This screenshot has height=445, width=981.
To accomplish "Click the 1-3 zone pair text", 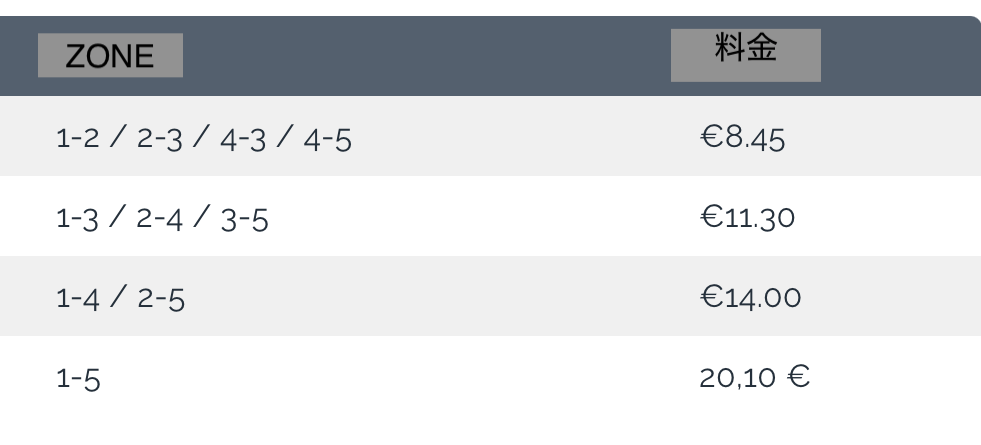I will [x=78, y=220].
